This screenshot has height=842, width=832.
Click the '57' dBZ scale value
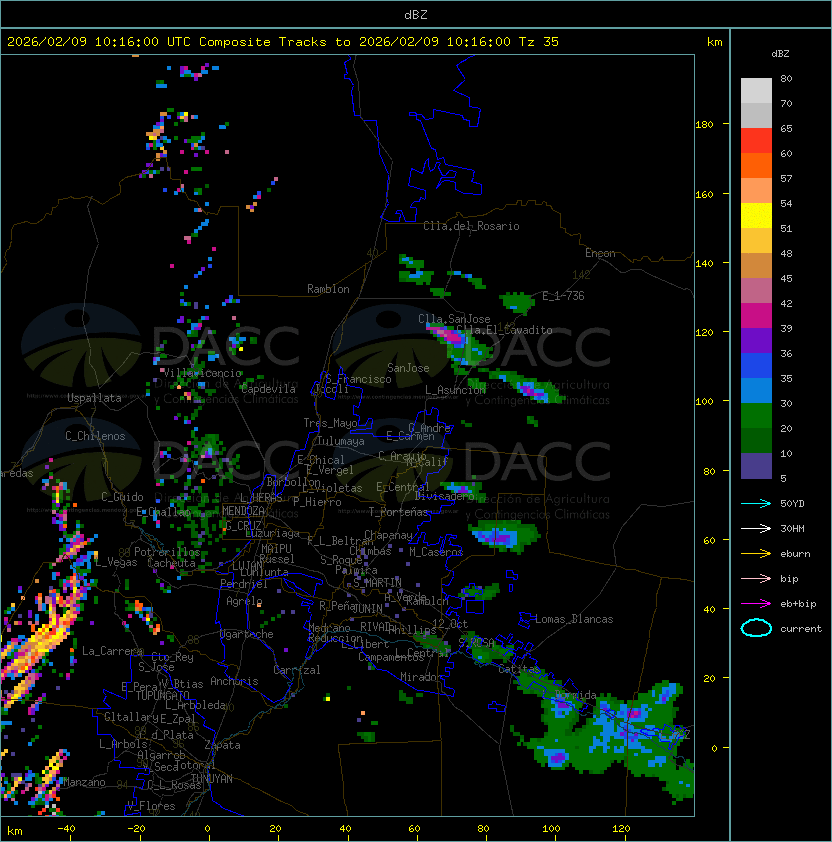(x=786, y=178)
